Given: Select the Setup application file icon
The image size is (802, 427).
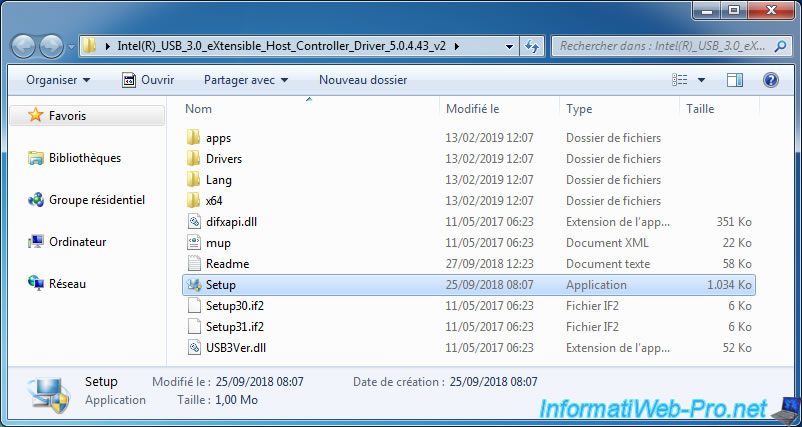Looking at the screenshot, I should (194, 285).
